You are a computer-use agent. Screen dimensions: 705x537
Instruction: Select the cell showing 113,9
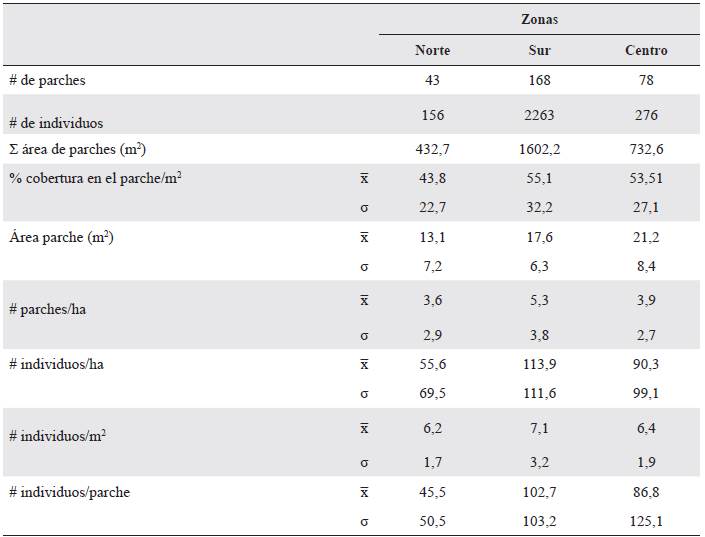point(540,364)
